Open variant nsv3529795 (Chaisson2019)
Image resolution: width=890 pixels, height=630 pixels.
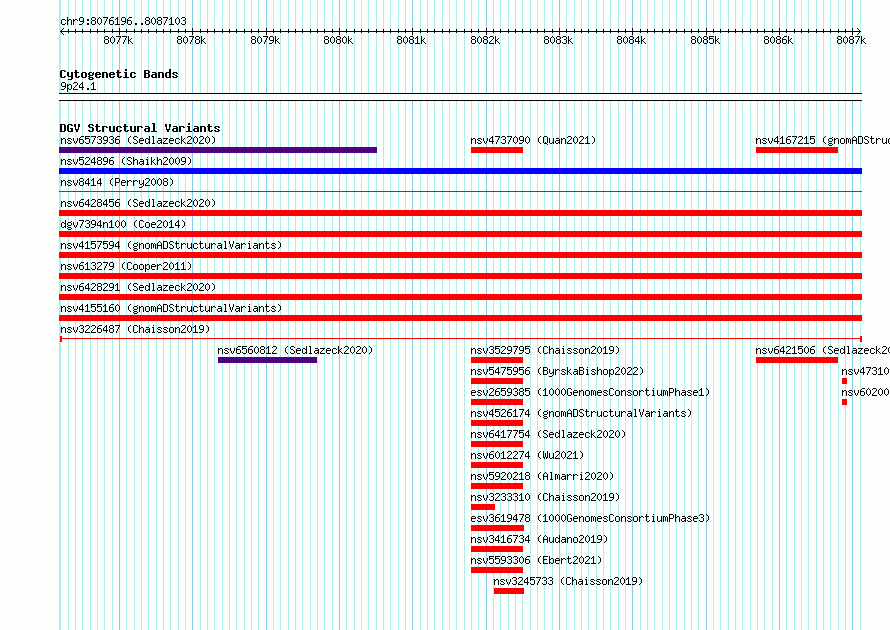[545, 350]
